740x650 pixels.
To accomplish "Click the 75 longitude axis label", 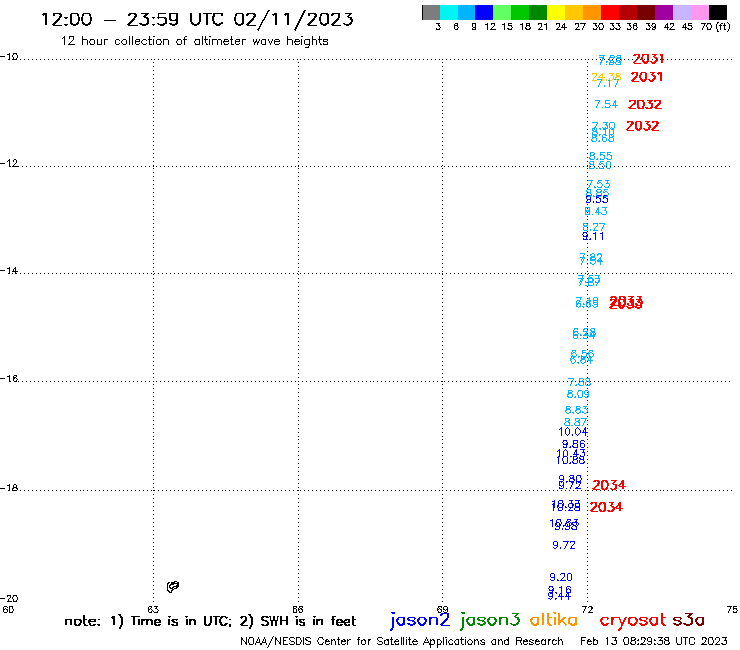I will tap(732, 609).
